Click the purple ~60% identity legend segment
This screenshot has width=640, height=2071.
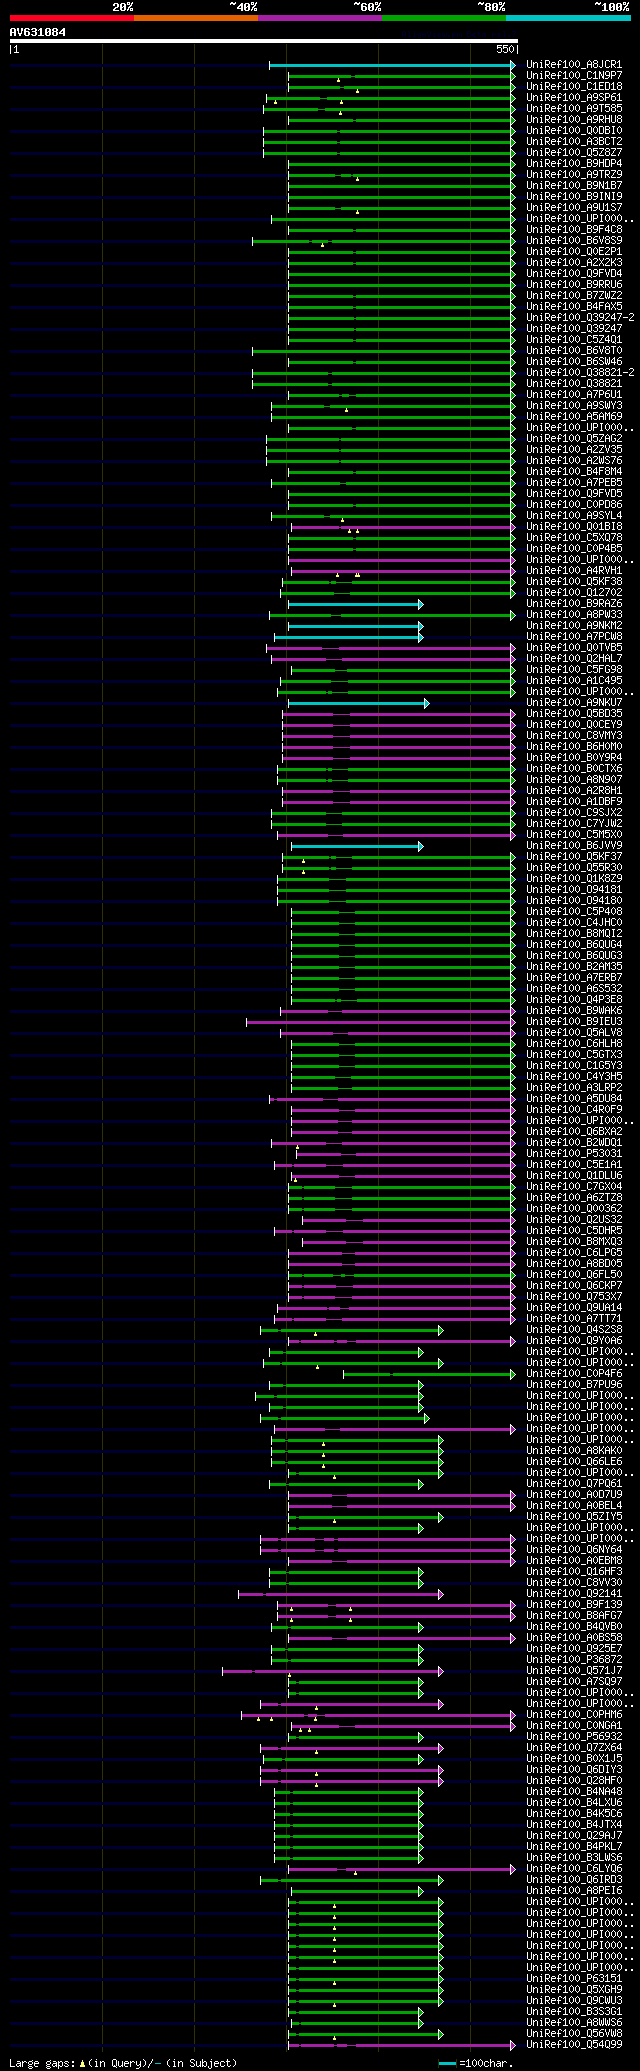[x=319, y=18]
